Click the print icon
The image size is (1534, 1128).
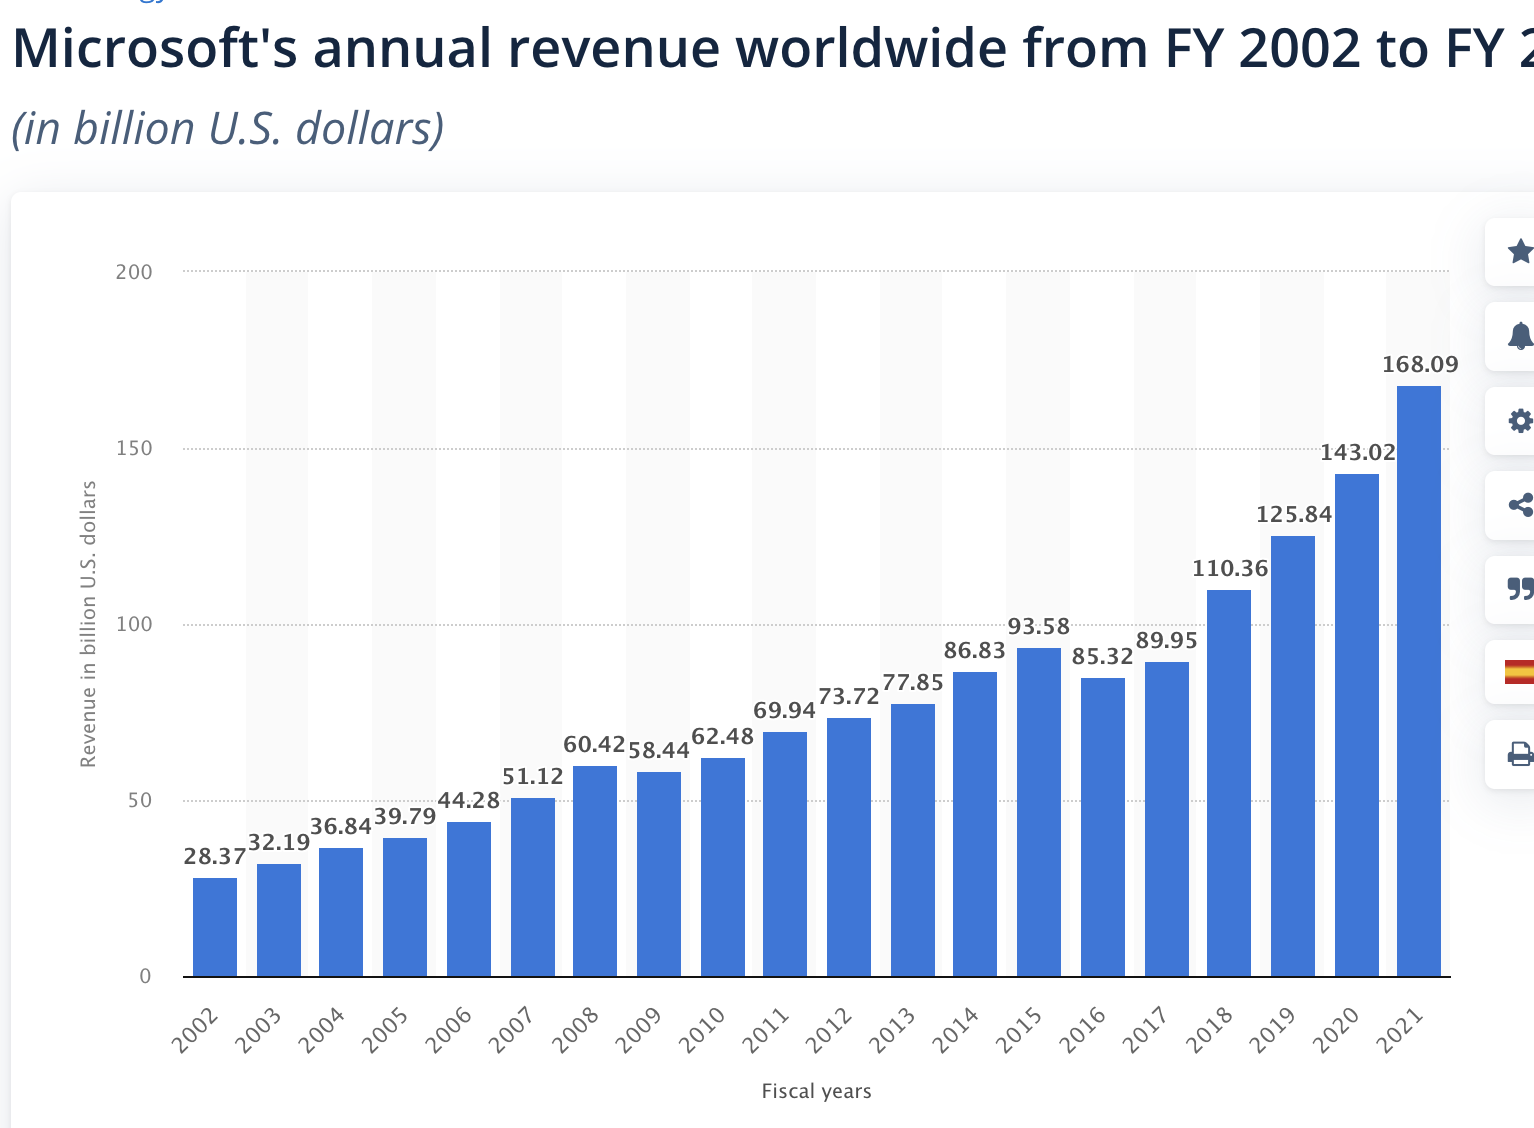coord(1520,754)
